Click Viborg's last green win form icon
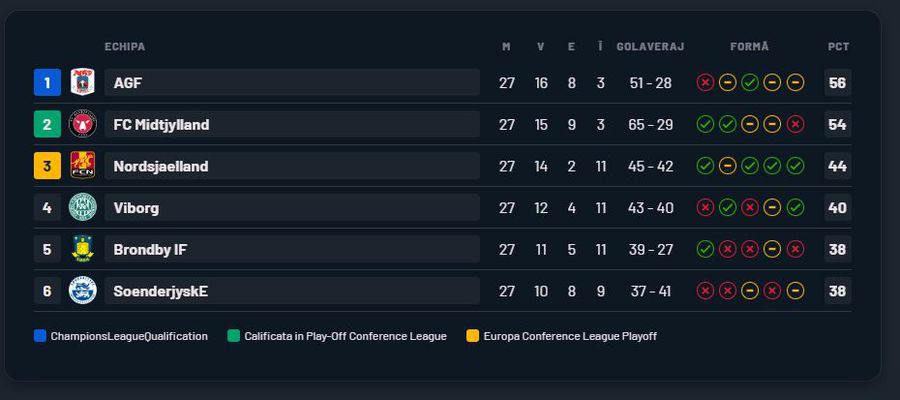Screen dimensions: 900x400 pyautogui.click(x=795, y=208)
